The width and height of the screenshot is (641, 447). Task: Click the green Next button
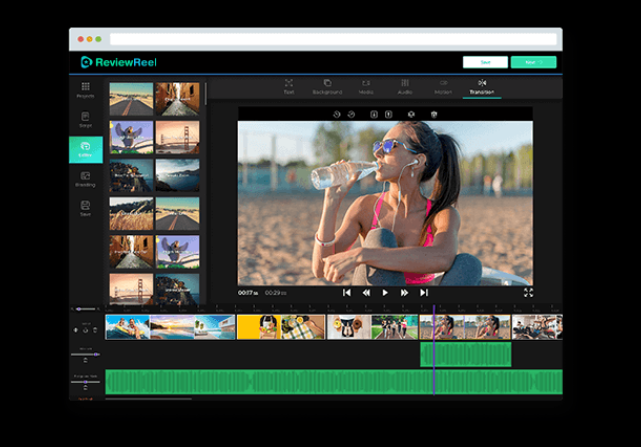[x=533, y=62]
